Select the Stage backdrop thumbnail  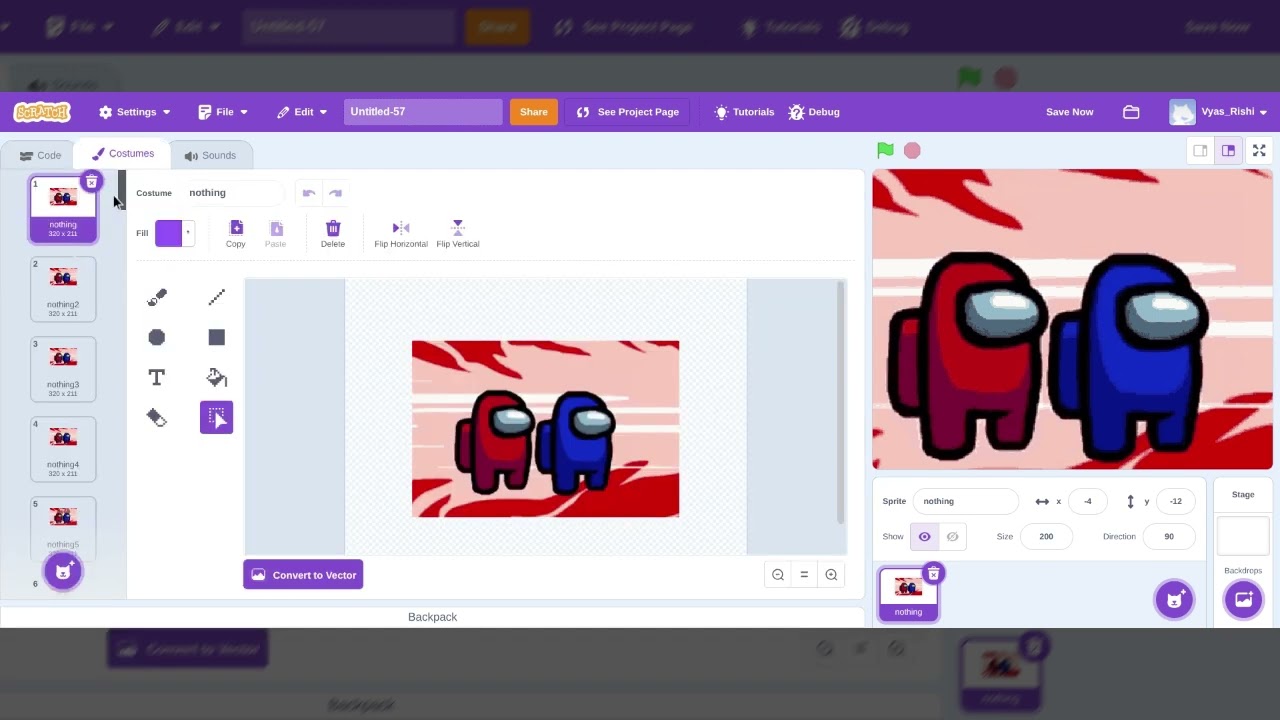(1243, 535)
